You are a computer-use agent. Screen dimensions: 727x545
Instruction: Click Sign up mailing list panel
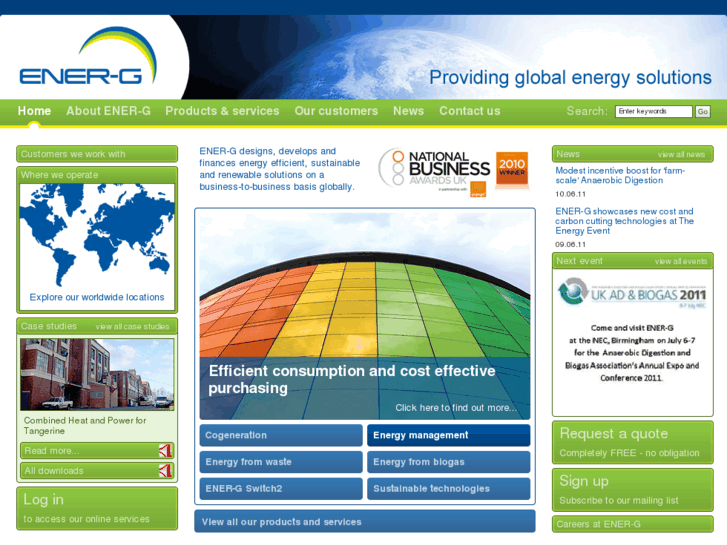pyautogui.click(x=633, y=490)
